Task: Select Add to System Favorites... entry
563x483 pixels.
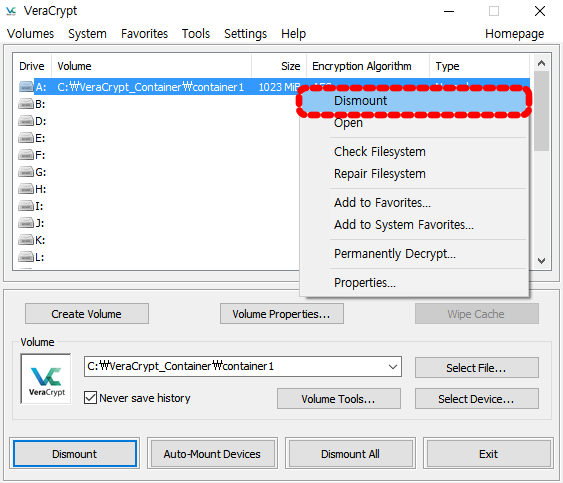Action: [414, 225]
